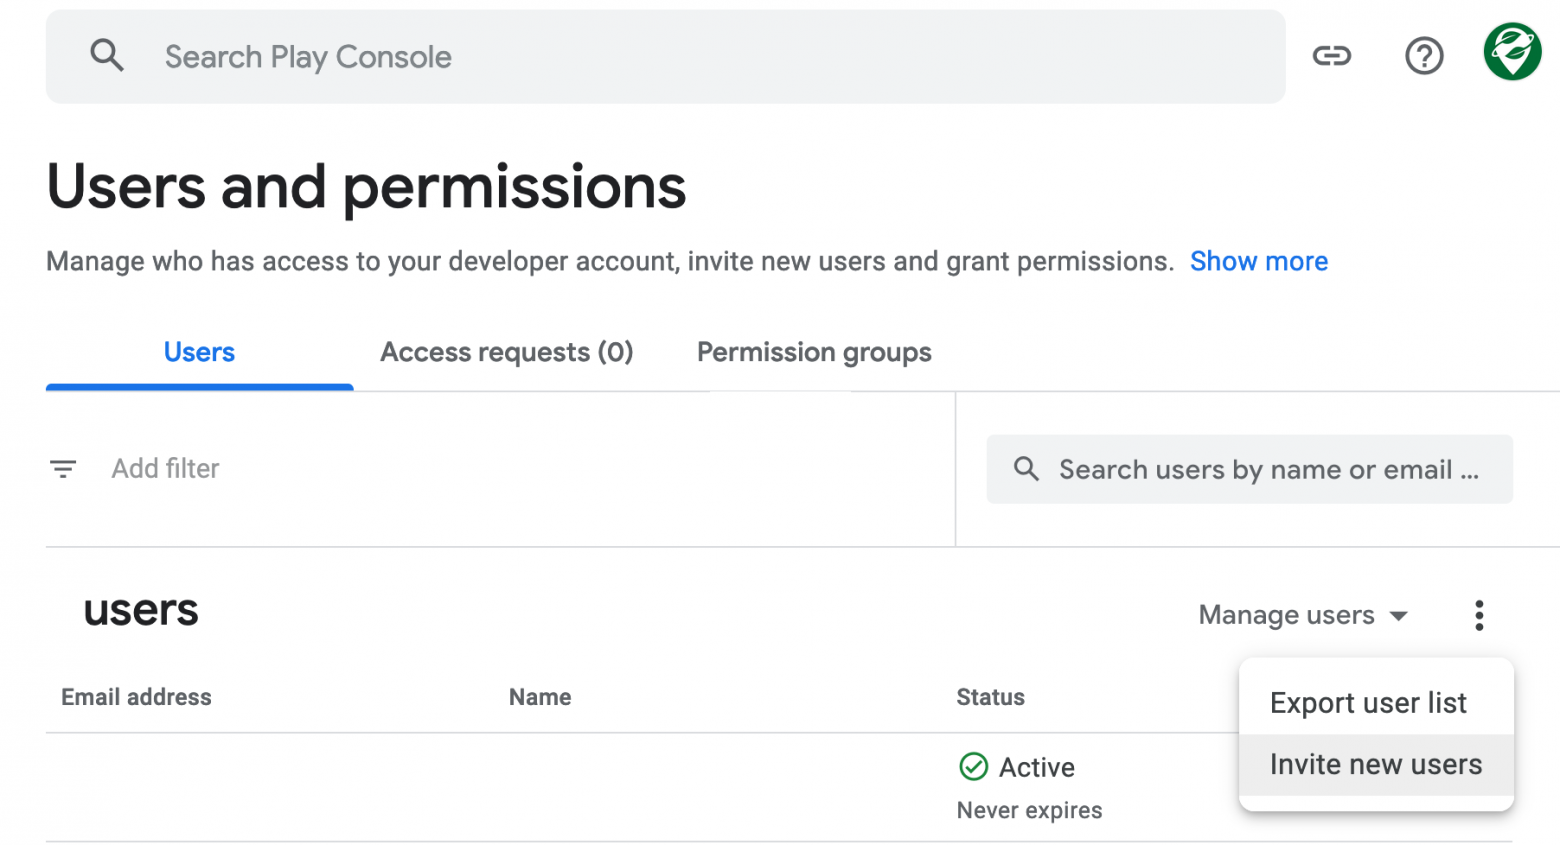Click the three-dot more options icon
Screen dimensions: 1560x845
pos(1479,615)
